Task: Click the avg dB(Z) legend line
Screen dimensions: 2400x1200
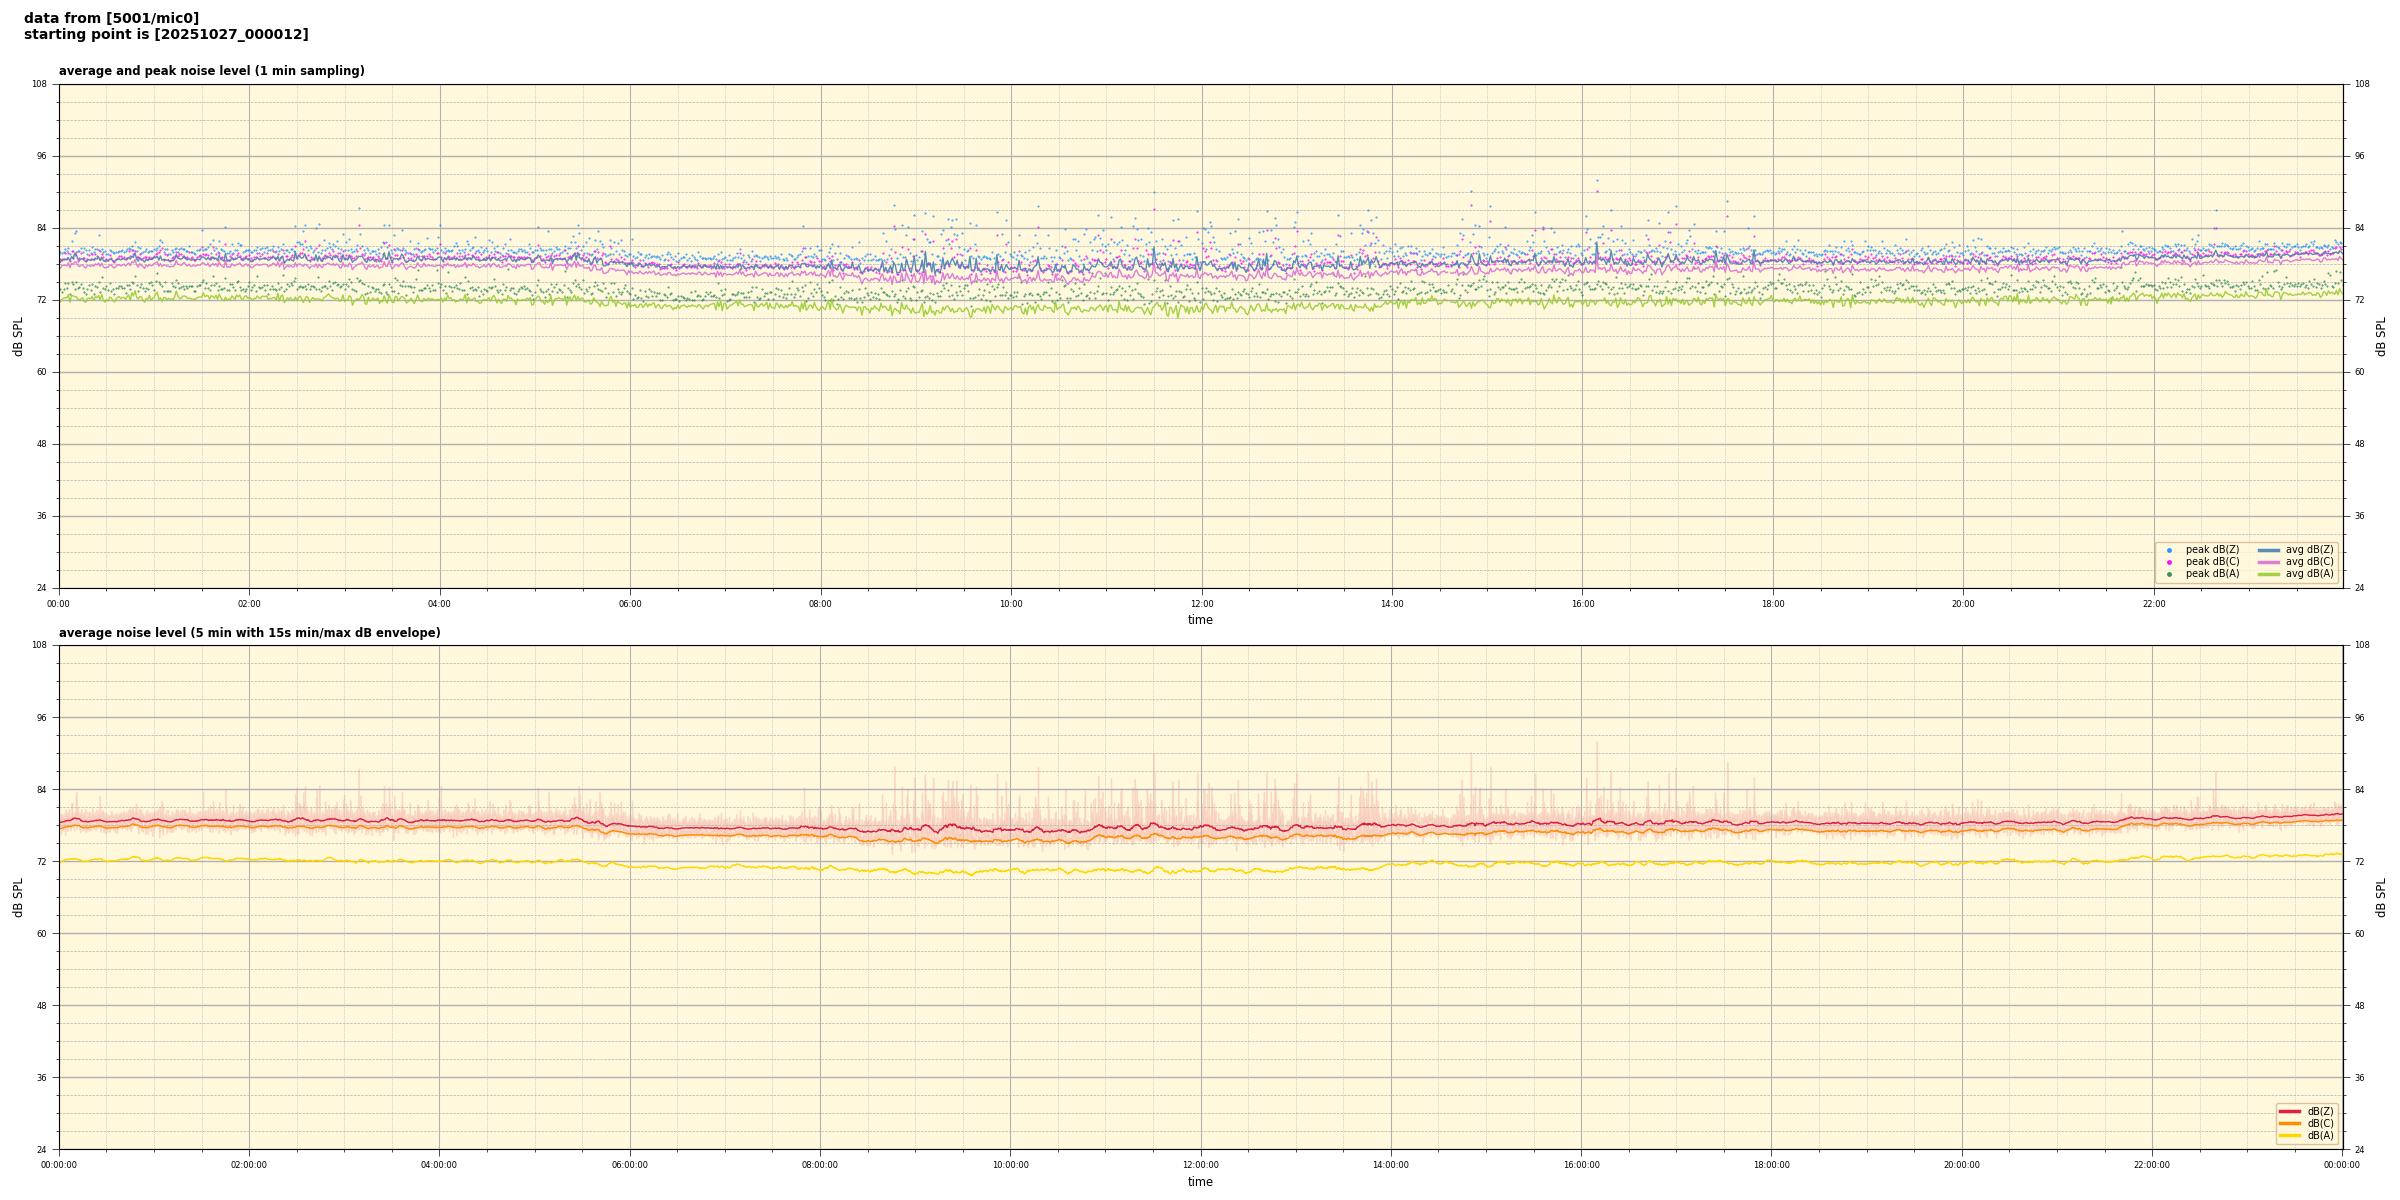Action: (x=2268, y=550)
